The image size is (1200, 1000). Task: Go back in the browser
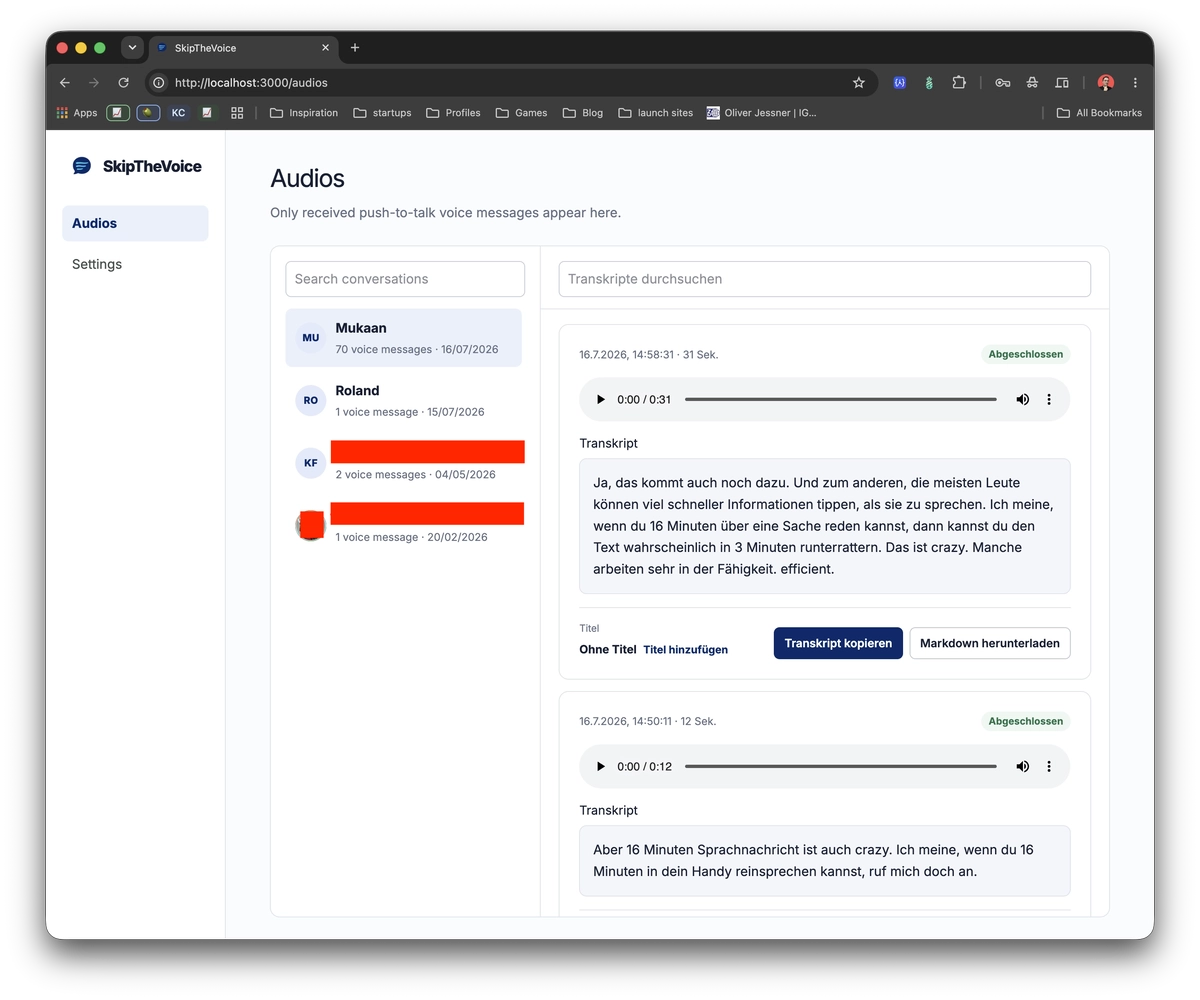65,83
